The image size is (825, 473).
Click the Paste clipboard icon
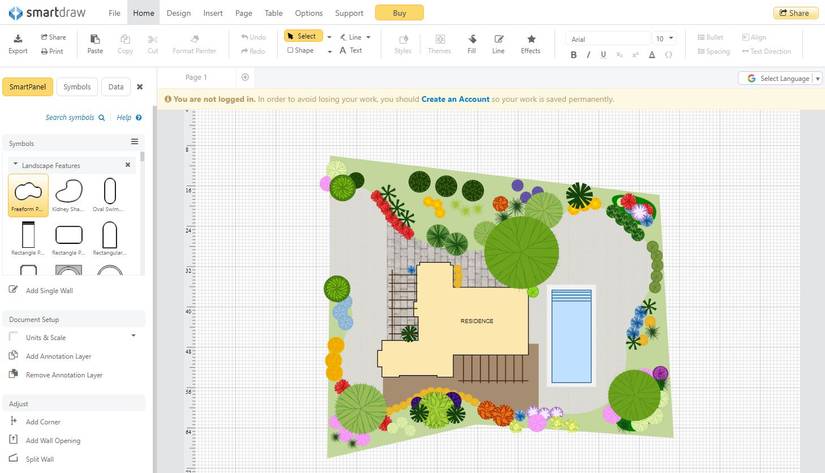point(95,38)
